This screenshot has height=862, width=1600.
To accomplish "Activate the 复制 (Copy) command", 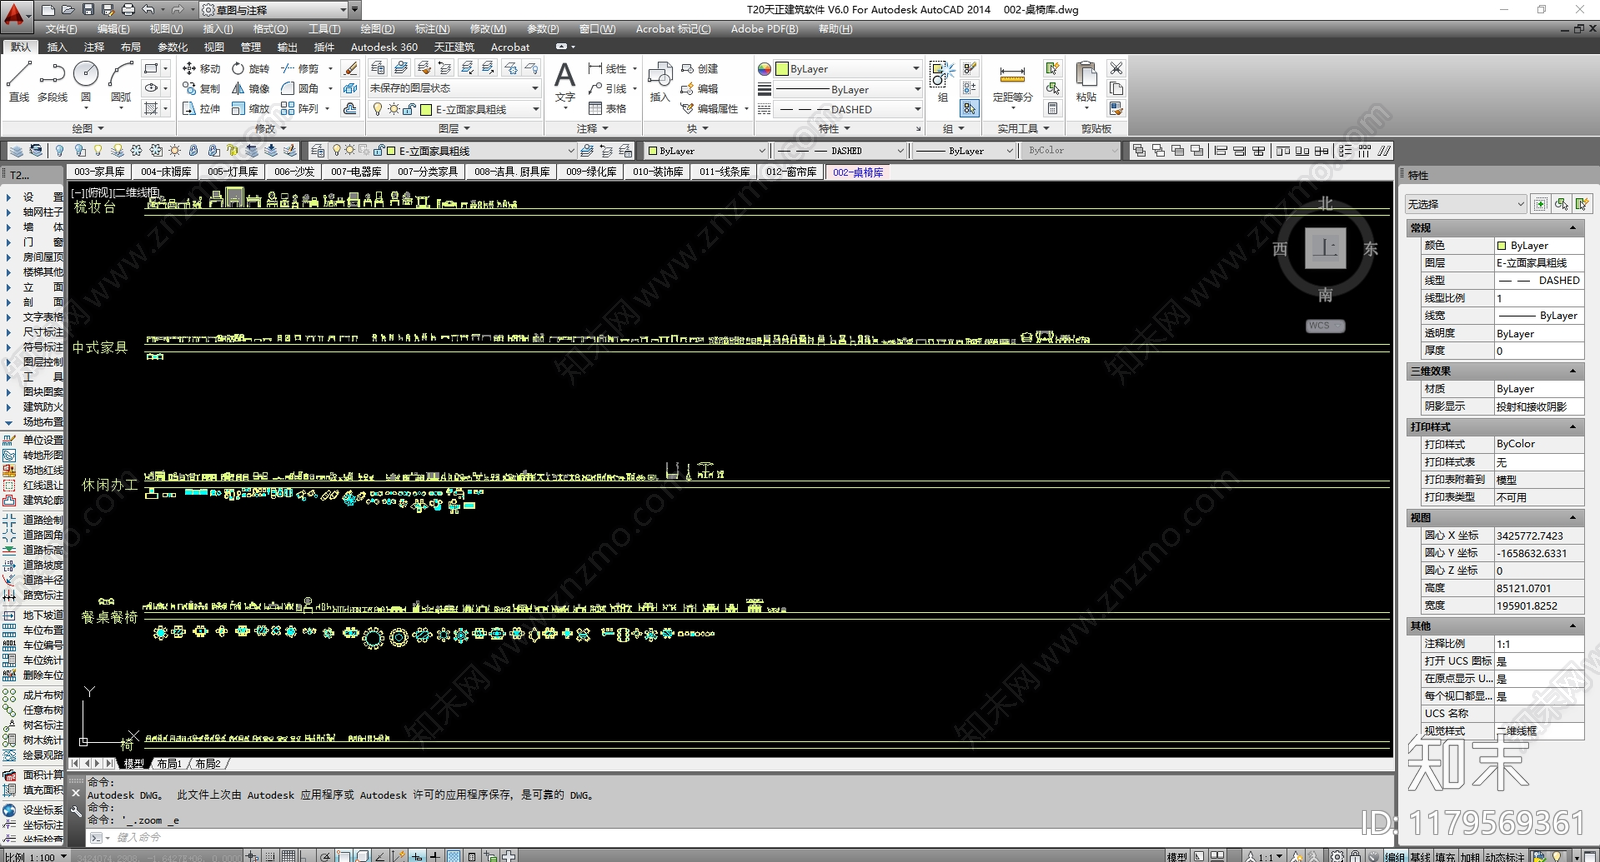I will (201, 88).
